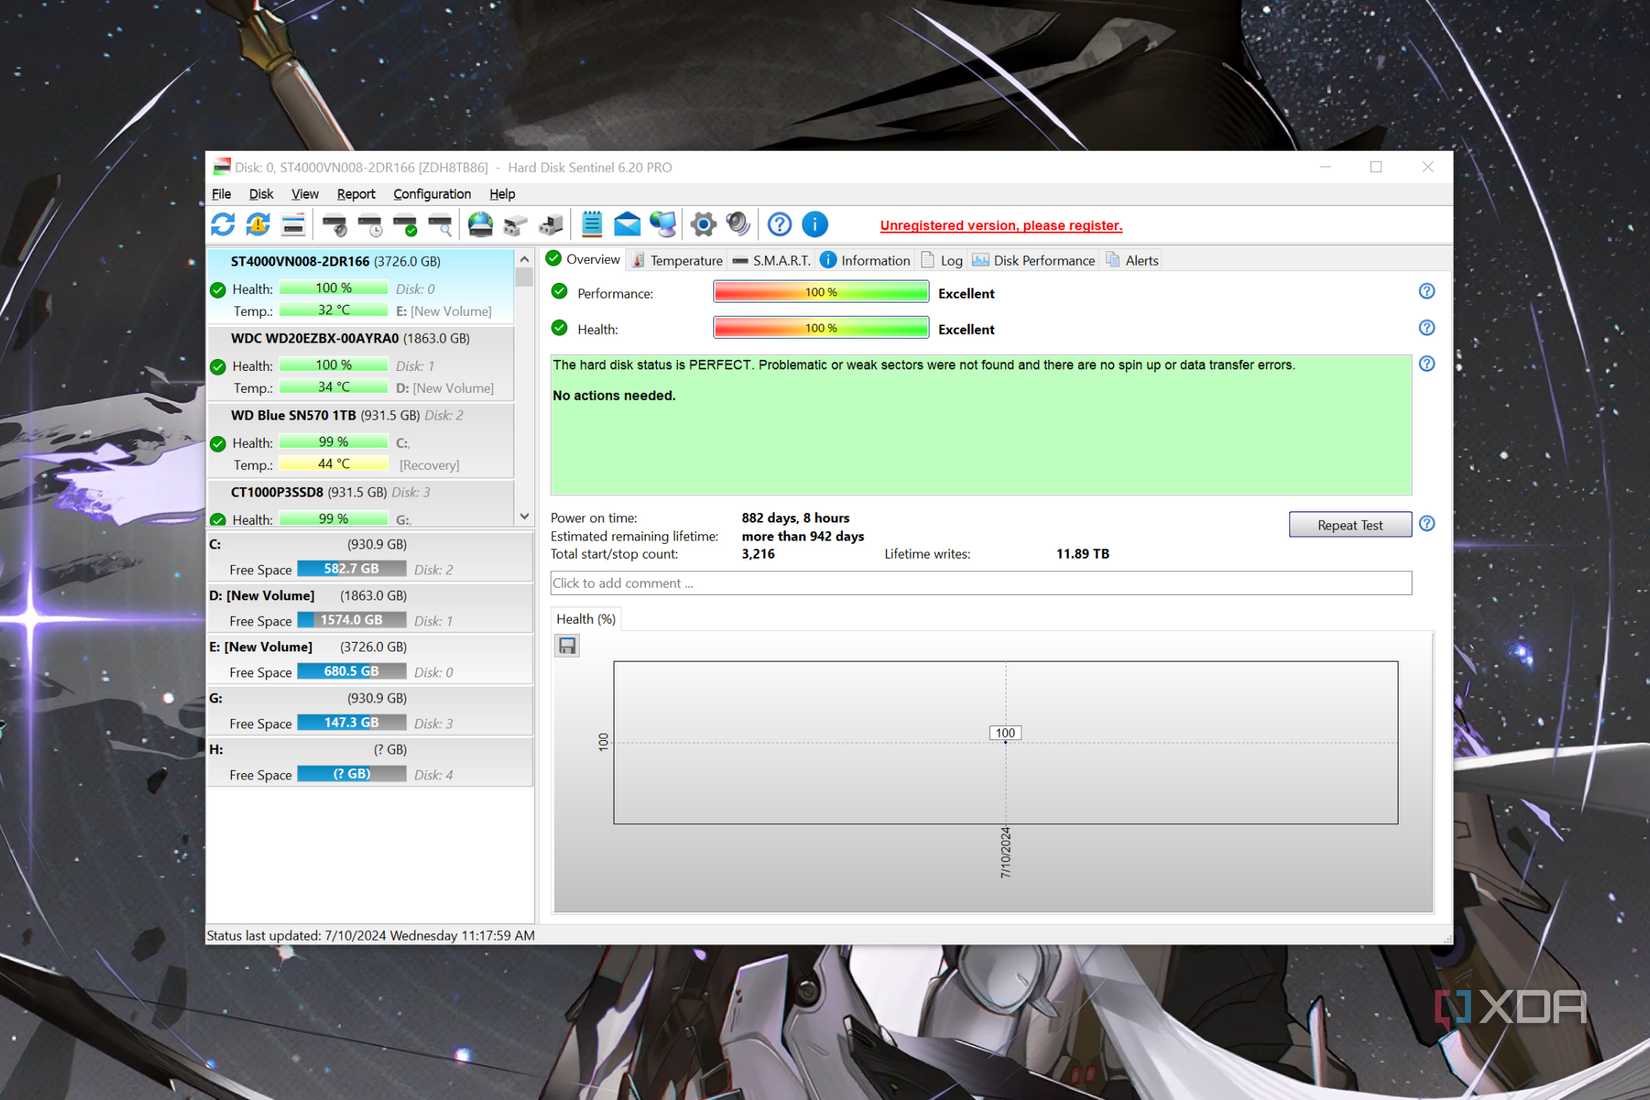This screenshot has height=1100, width=1650.
Task: Refresh disk status with the blue arrows icon
Action: pyautogui.click(x=224, y=224)
